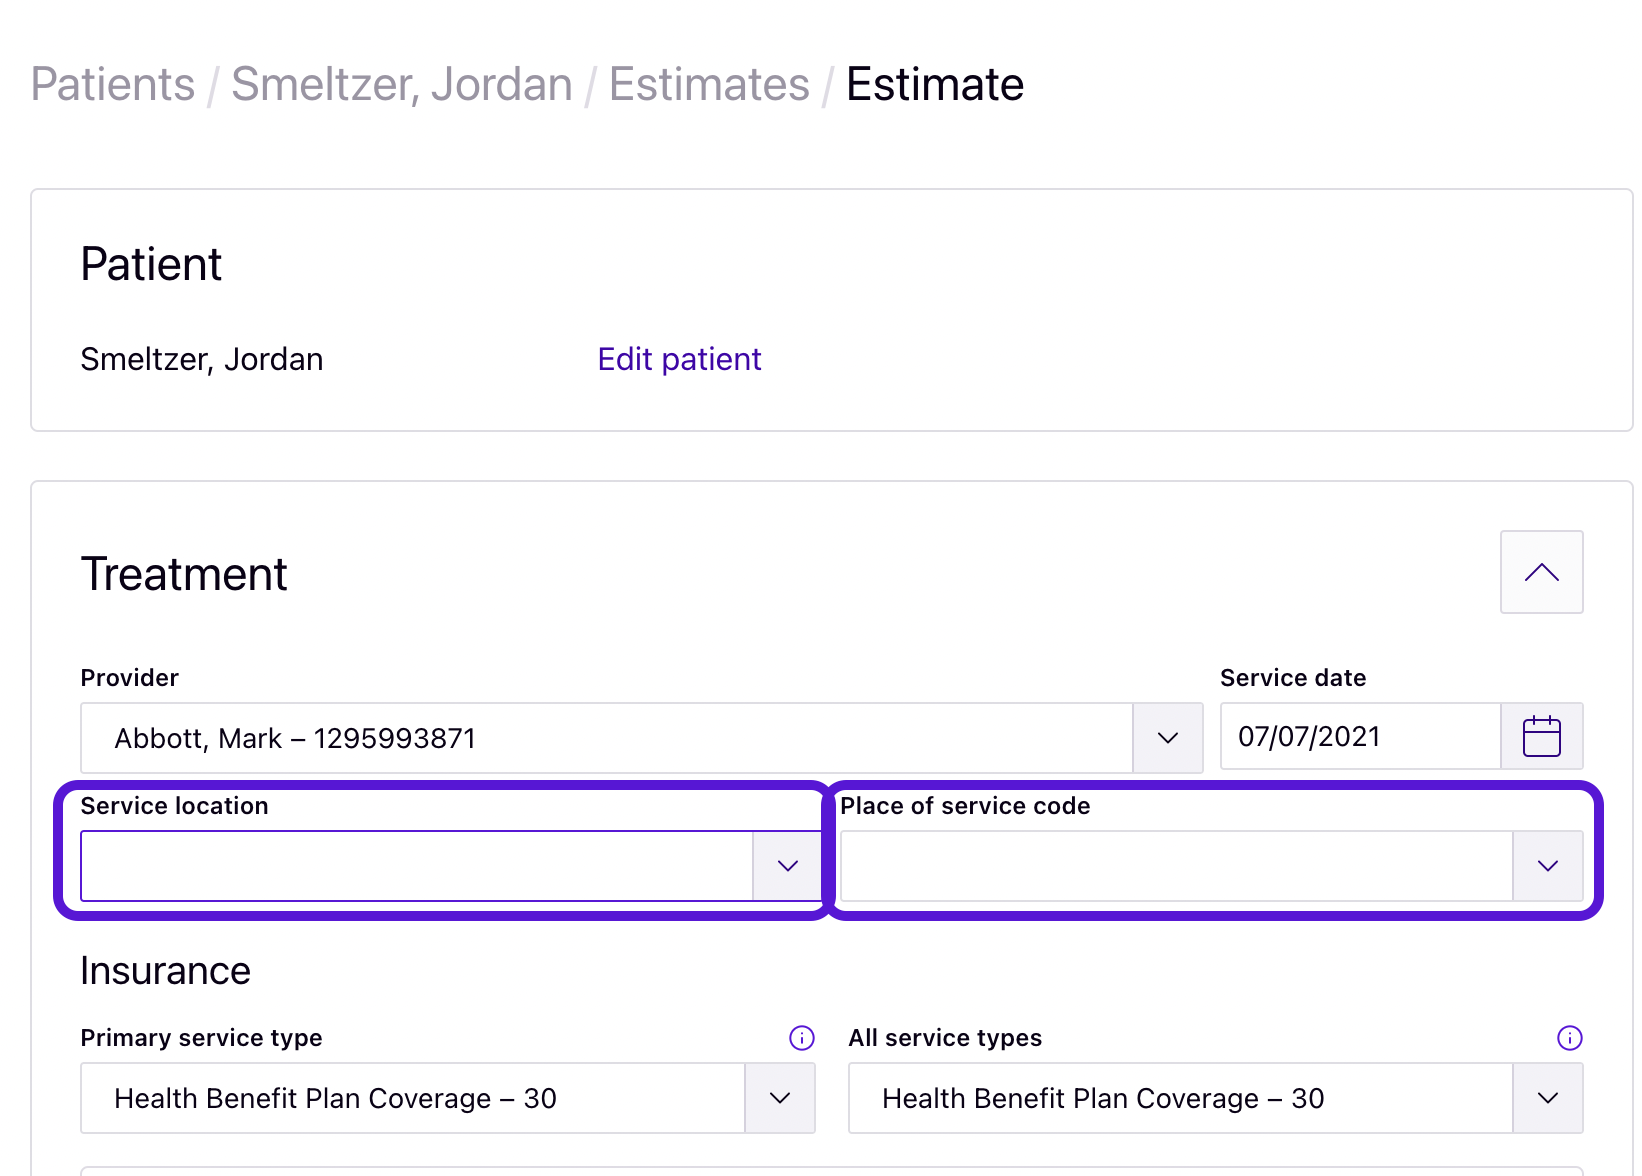Image resolution: width=1642 pixels, height=1176 pixels.
Task: Click info icon beside All service types
Action: click(1570, 1038)
